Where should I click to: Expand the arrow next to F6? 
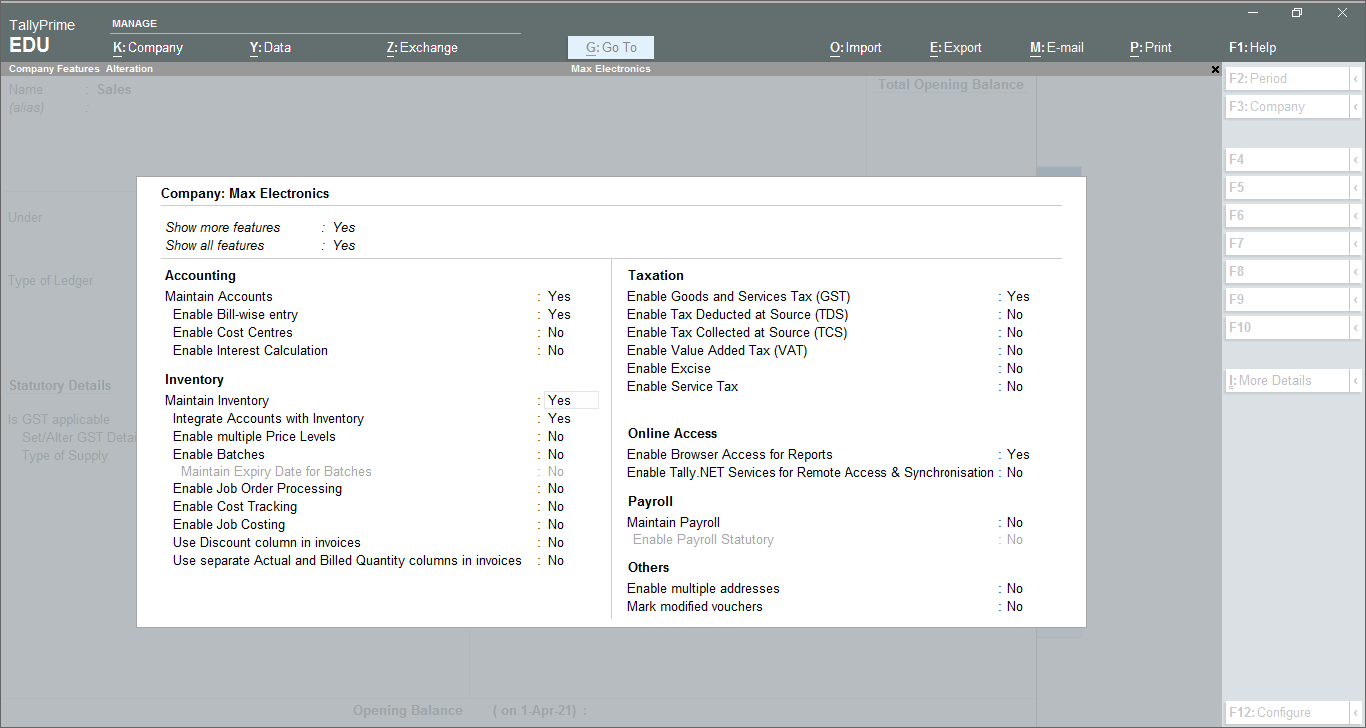[x=1356, y=216]
